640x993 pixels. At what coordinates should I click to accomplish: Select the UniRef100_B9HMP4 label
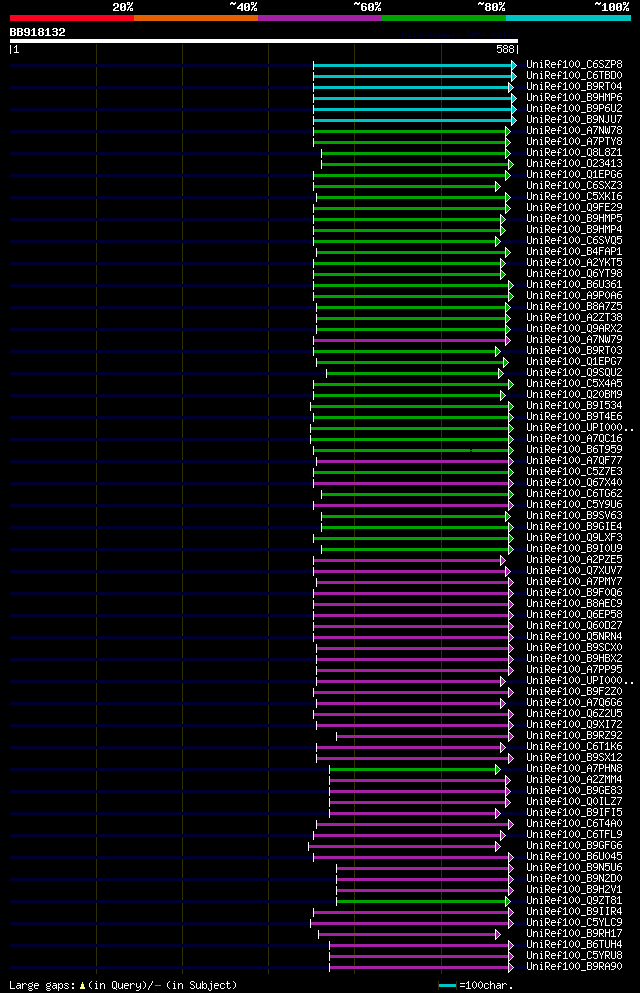[x=574, y=229]
